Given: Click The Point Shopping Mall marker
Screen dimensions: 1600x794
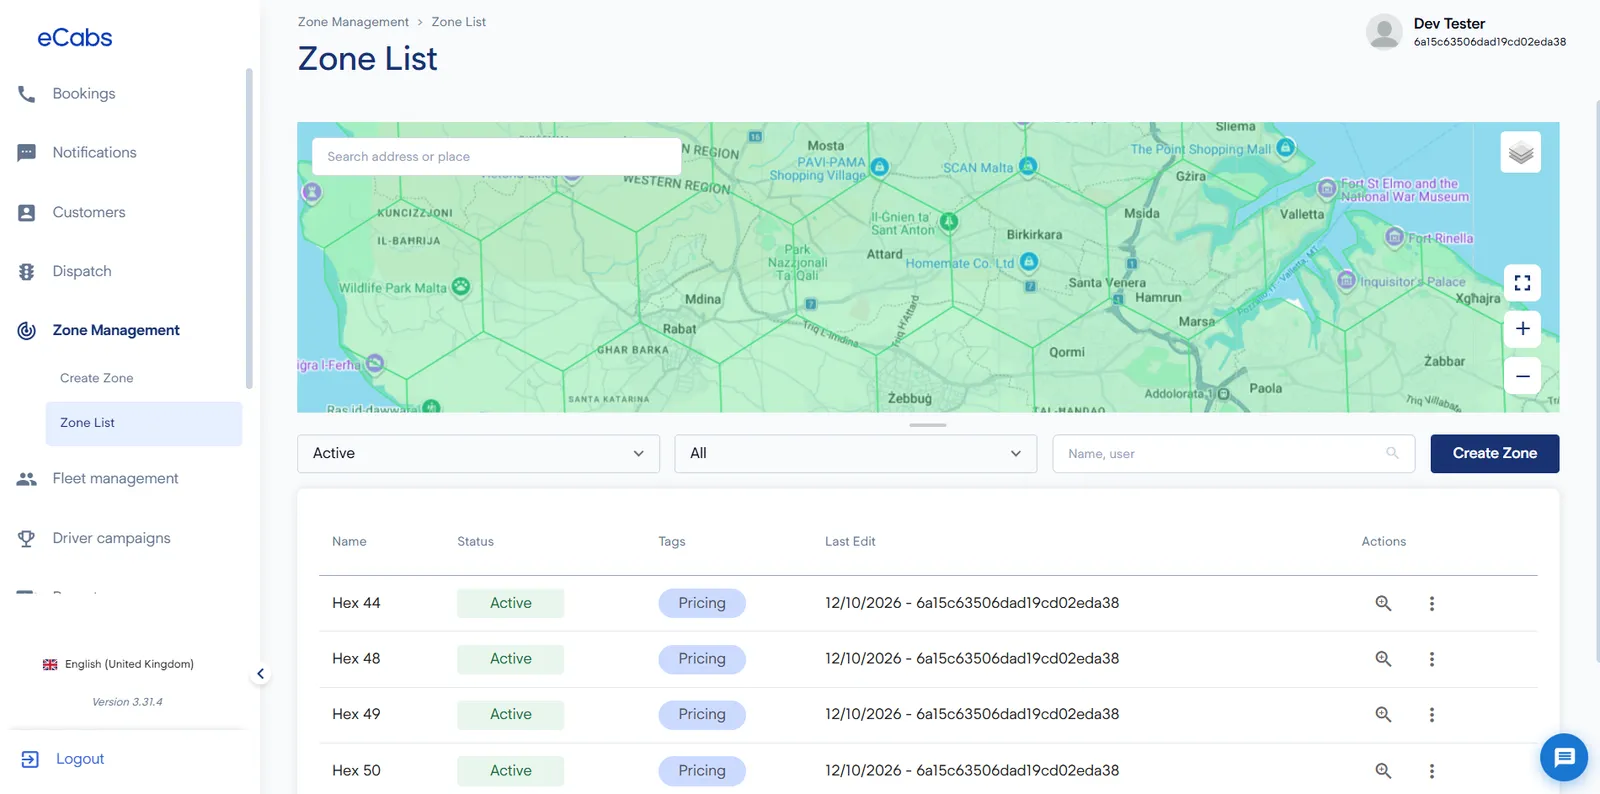Looking at the screenshot, I should 1286,148.
